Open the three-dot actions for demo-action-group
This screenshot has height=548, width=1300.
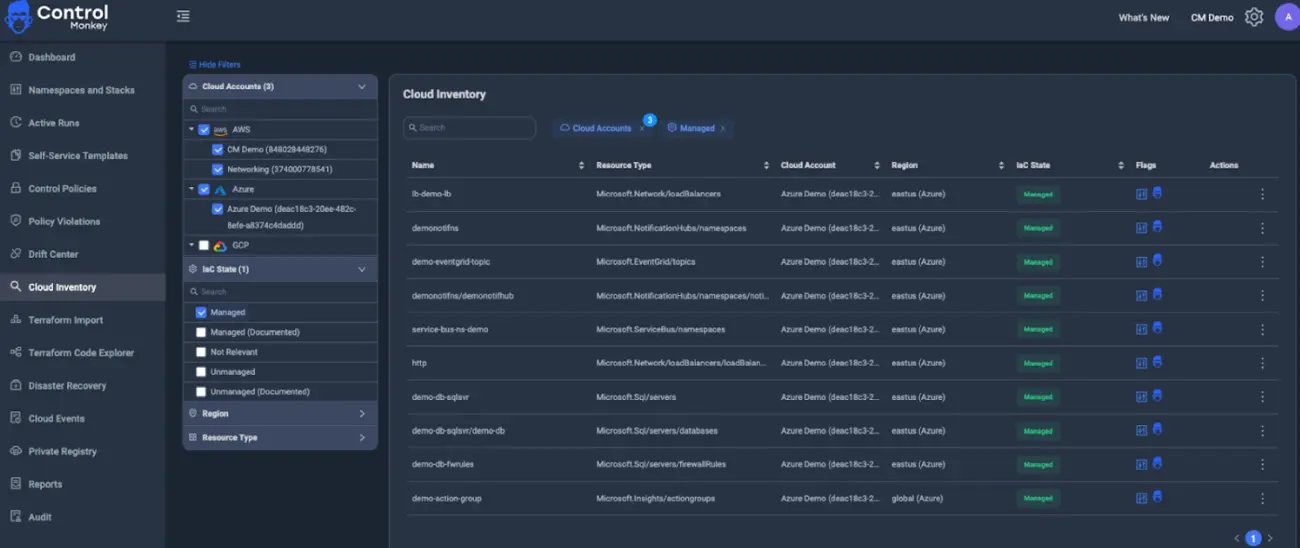pyautogui.click(x=1262, y=498)
